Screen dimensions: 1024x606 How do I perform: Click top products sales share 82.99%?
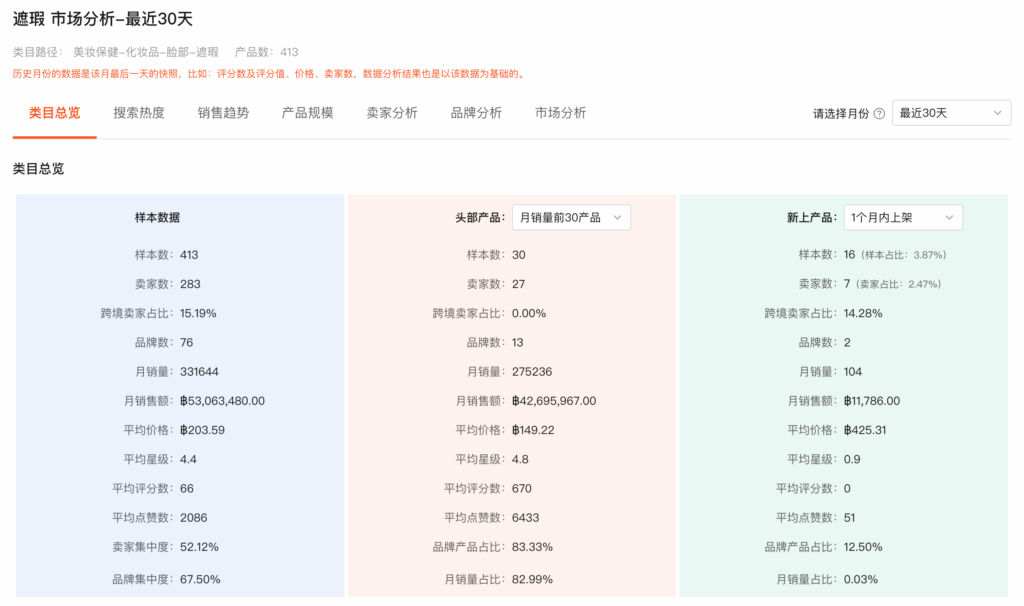532,579
